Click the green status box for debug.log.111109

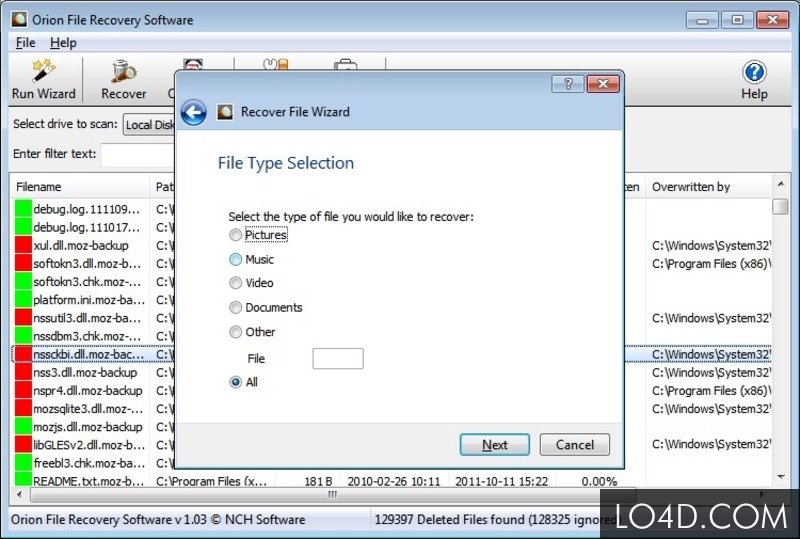click(x=23, y=209)
